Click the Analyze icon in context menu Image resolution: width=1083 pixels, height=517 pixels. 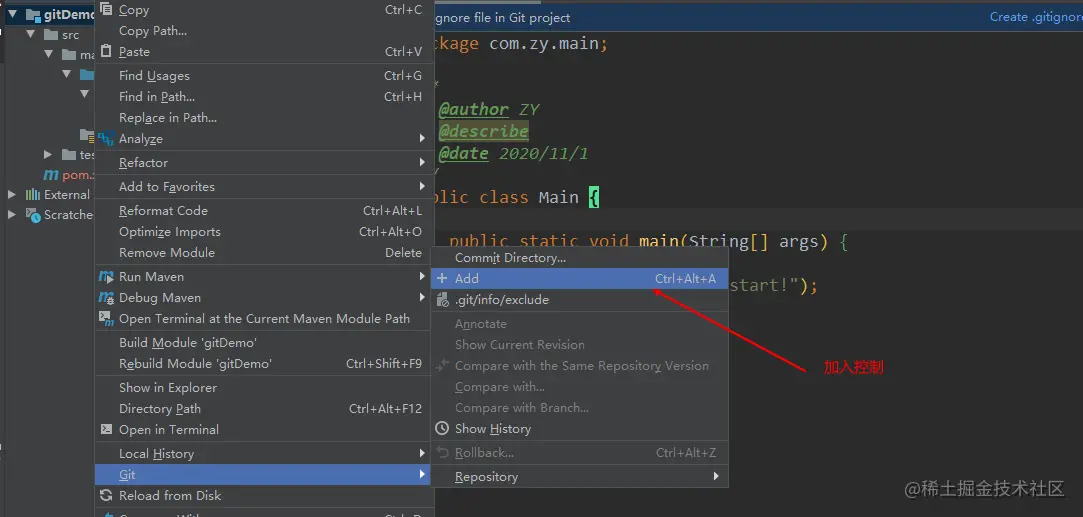pos(106,139)
